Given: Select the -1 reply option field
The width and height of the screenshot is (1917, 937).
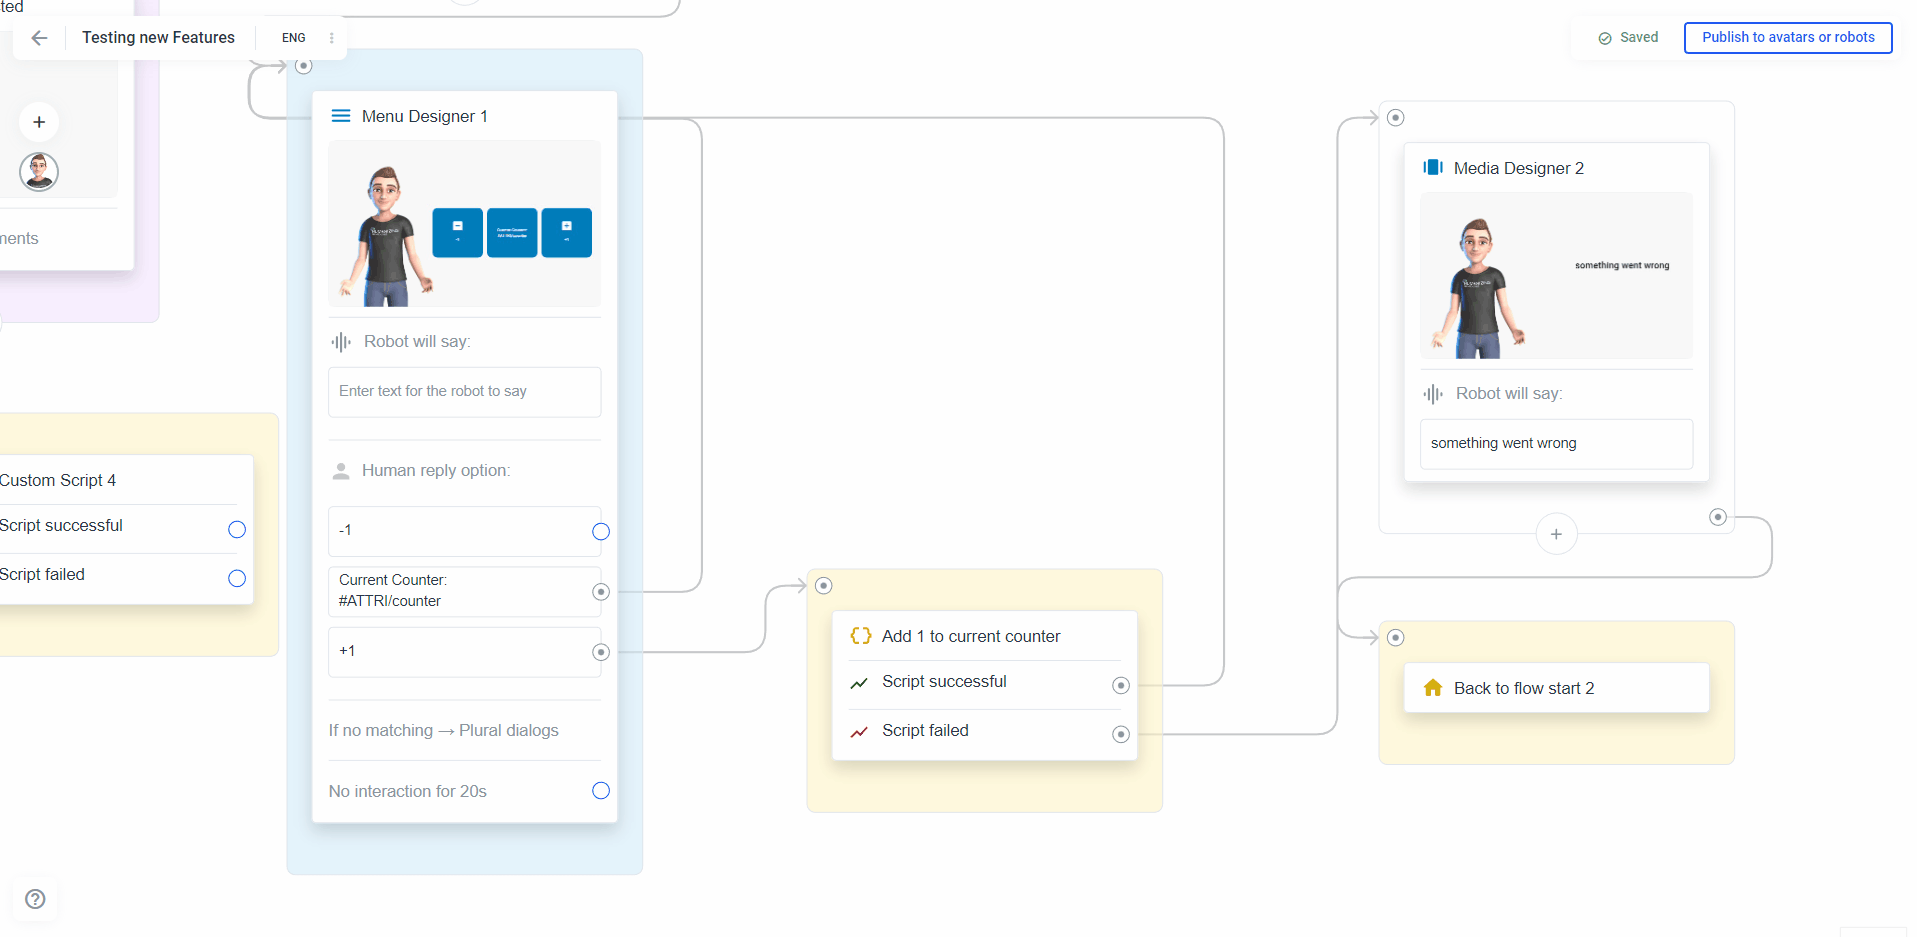Looking at the screenshot, I should click(465, 531).
